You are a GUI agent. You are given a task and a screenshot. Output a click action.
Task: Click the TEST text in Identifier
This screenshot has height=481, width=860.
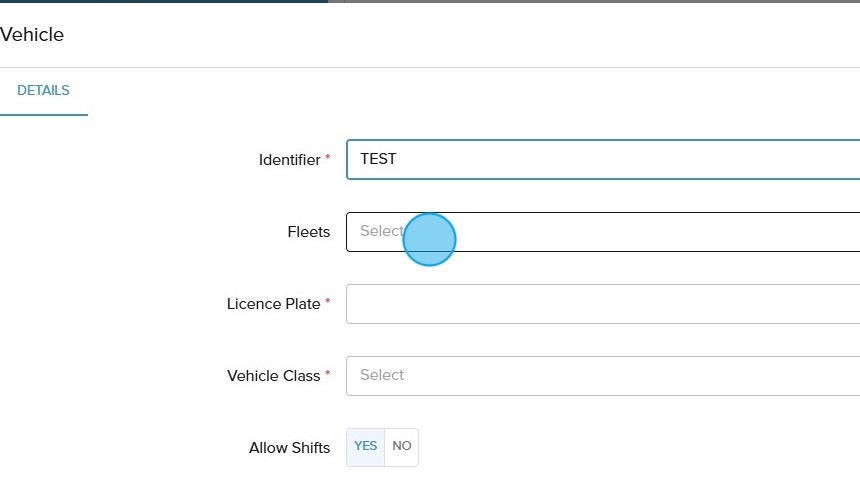click(378, 159)
